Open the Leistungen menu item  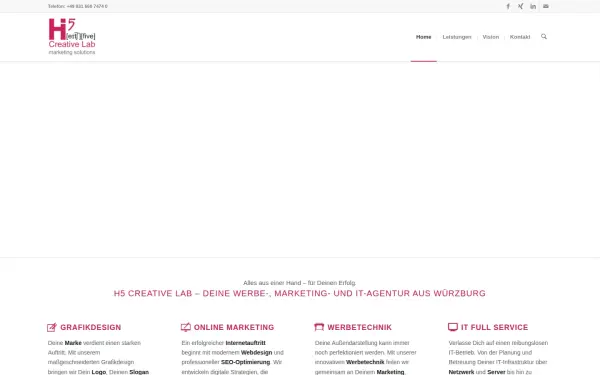coord(457,37)
